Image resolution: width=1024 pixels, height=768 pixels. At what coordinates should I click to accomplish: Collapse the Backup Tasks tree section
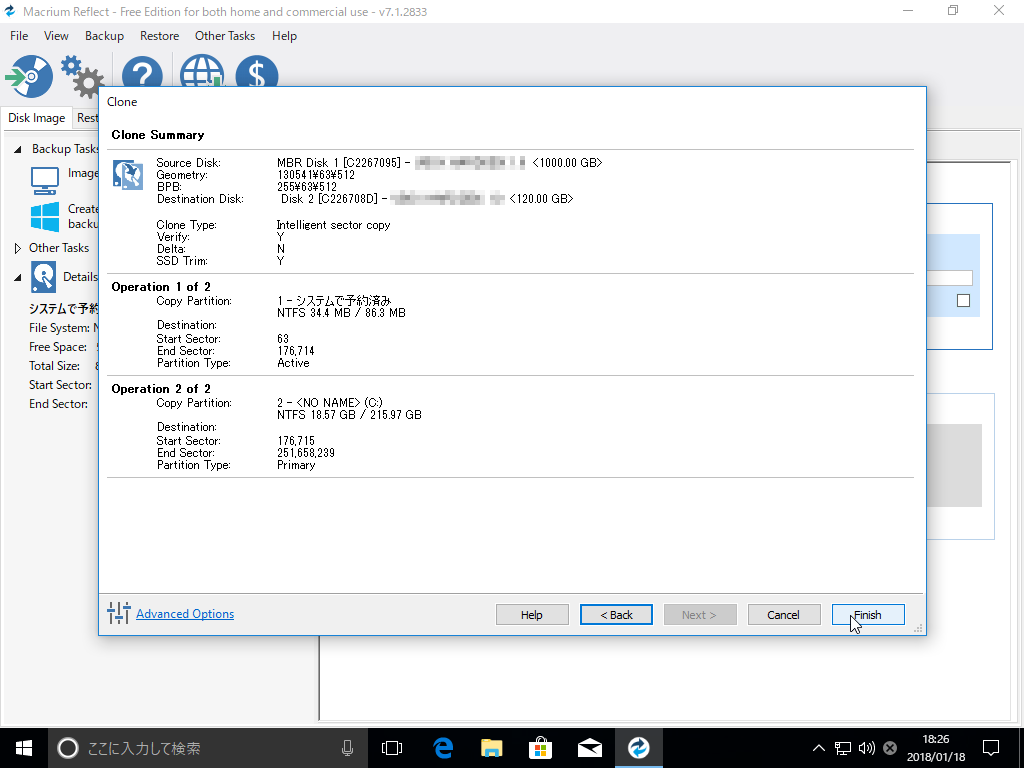tap(18, 150)
